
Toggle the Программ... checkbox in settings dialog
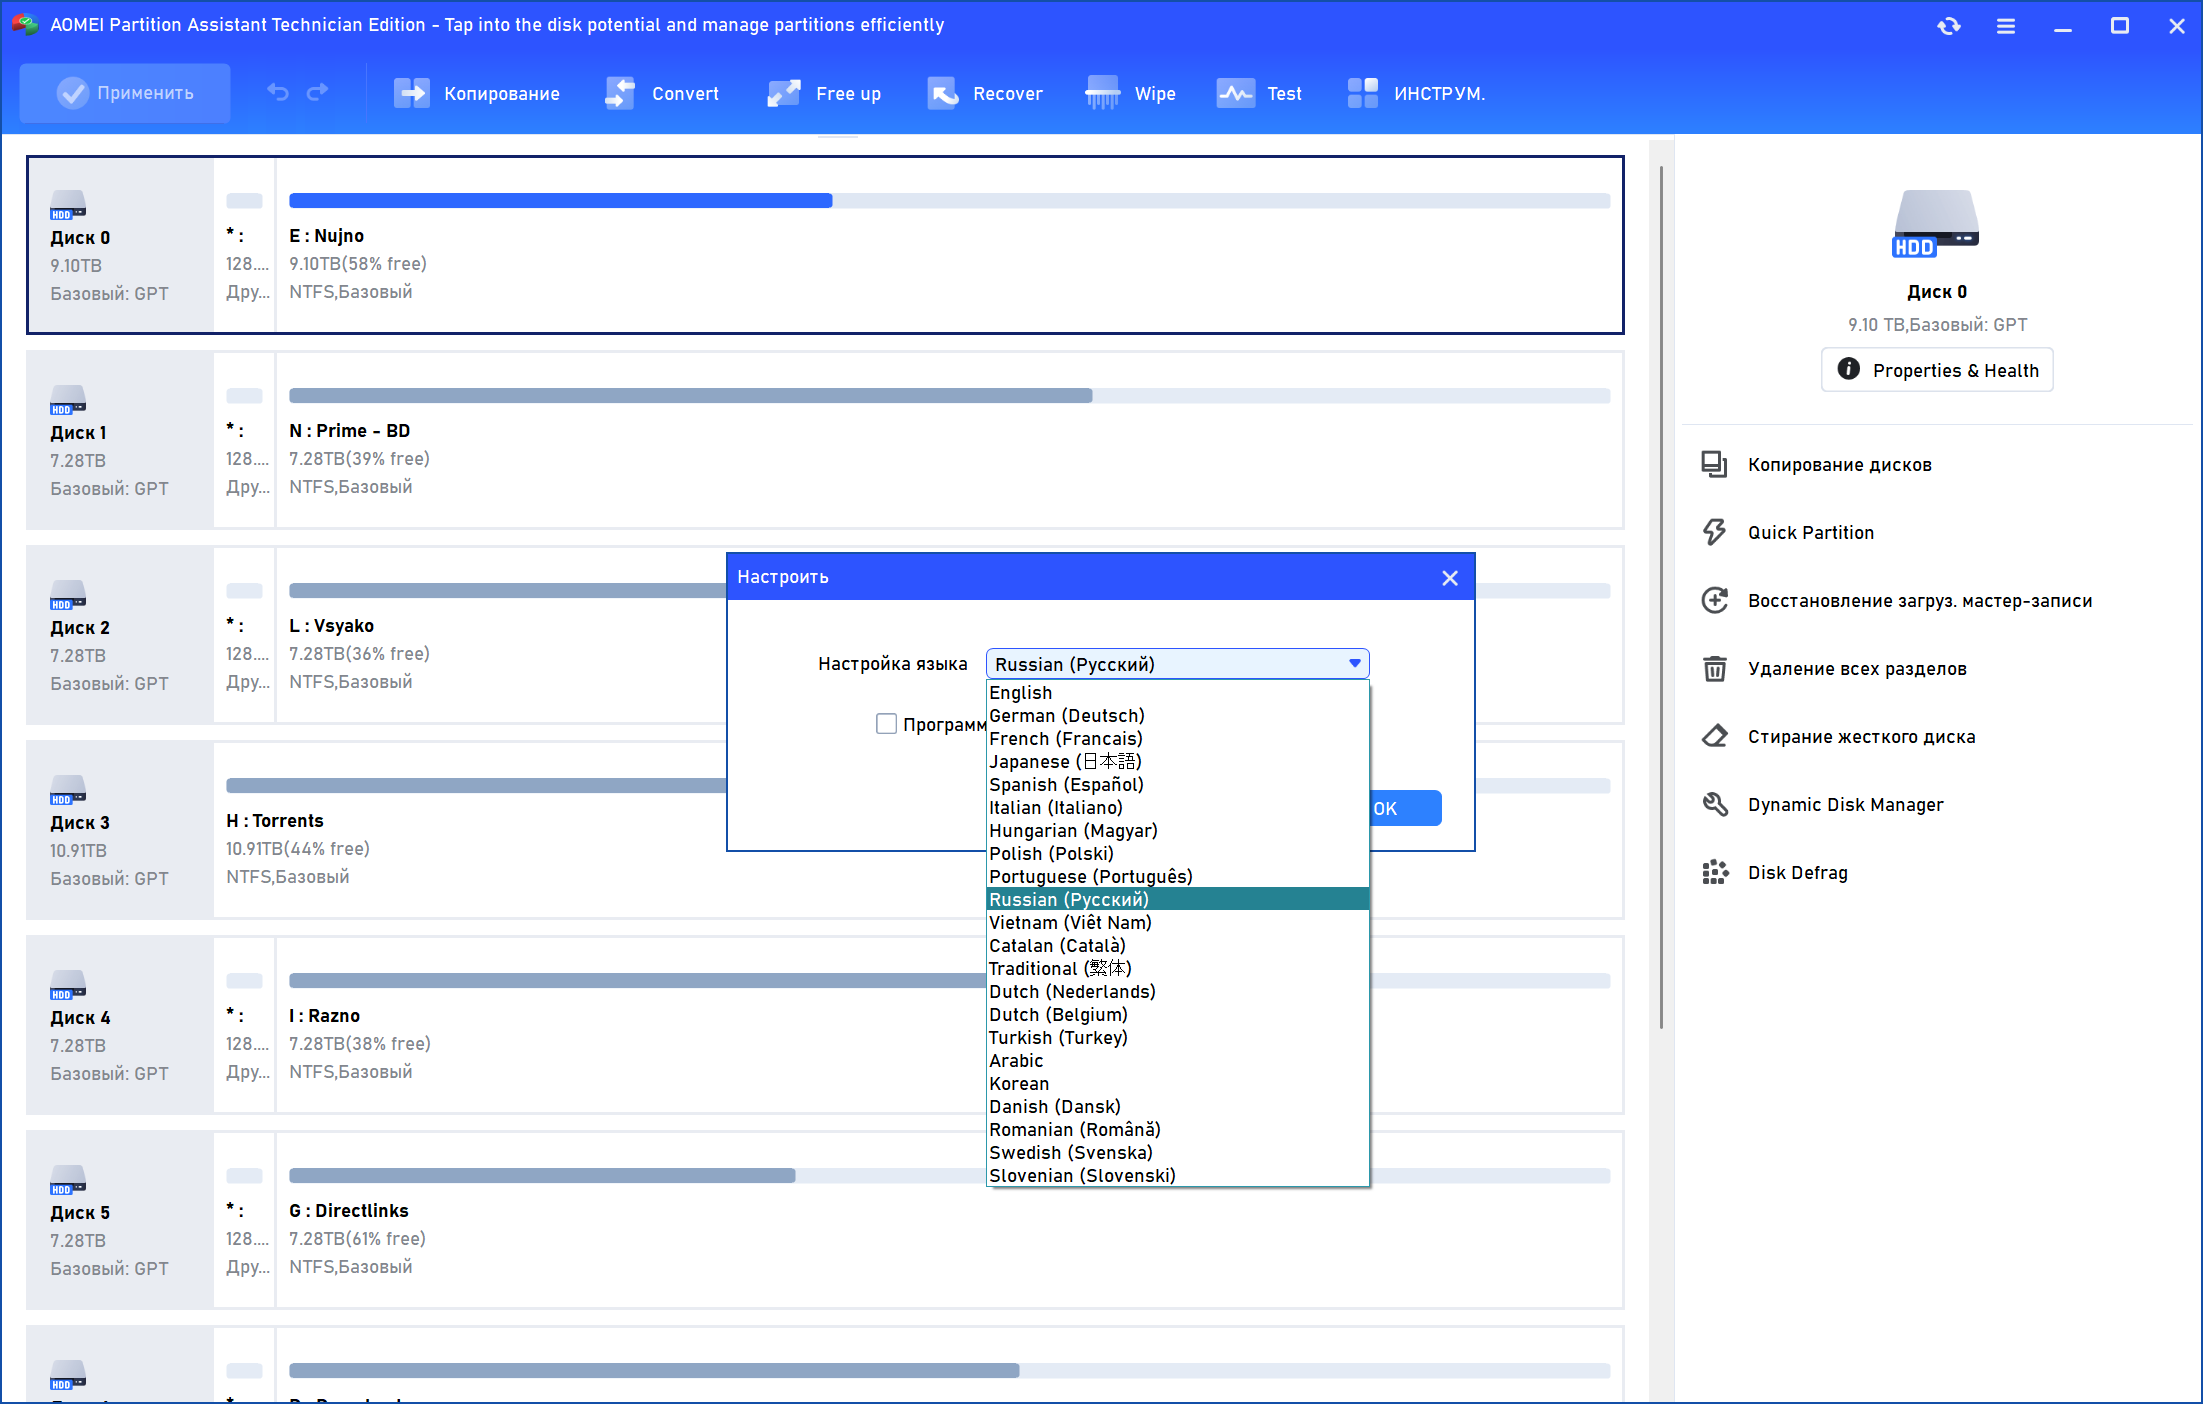point(886,723)
